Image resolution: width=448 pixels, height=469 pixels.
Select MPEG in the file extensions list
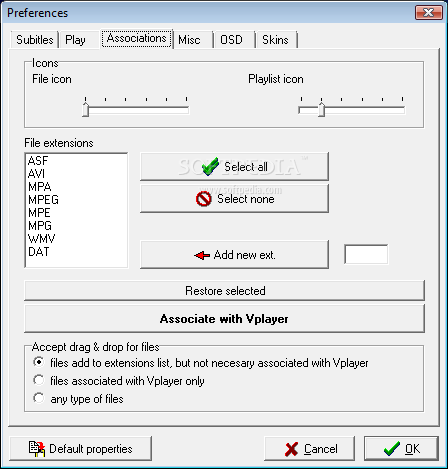pyautogui.click(x=76, y=200)
